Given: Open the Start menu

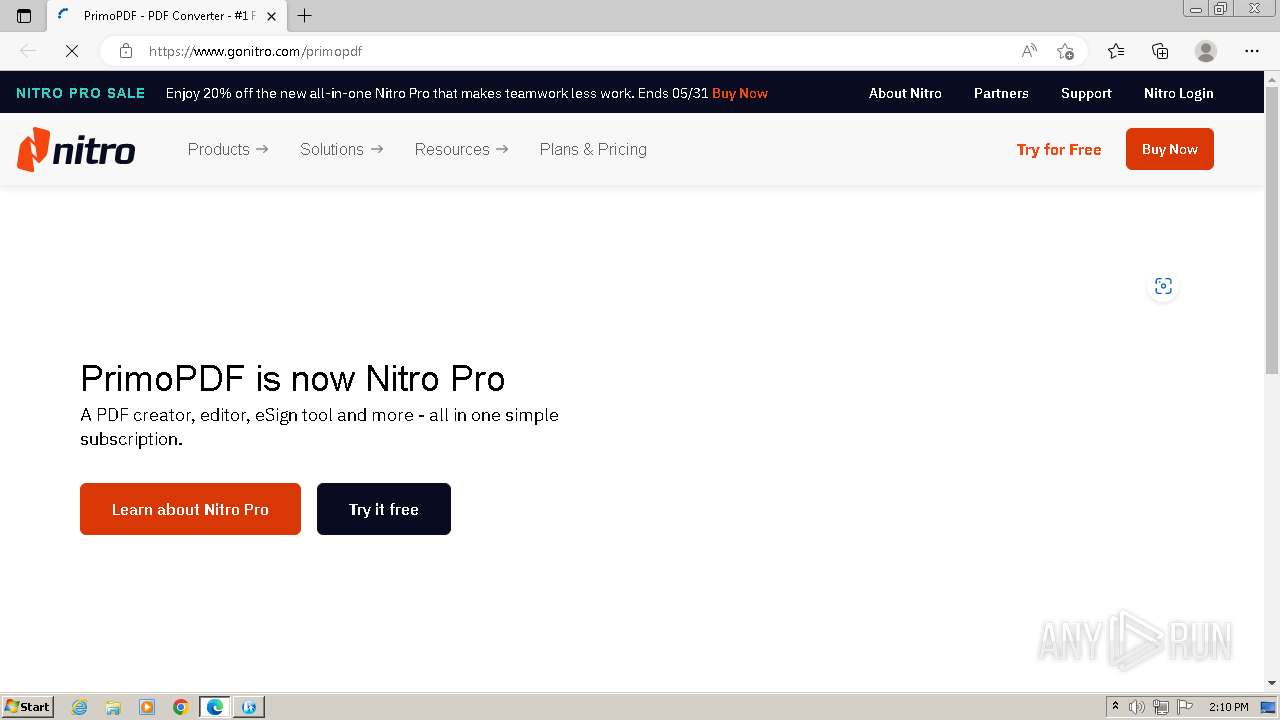Looking at the screenshot, I should coord(28,707).
